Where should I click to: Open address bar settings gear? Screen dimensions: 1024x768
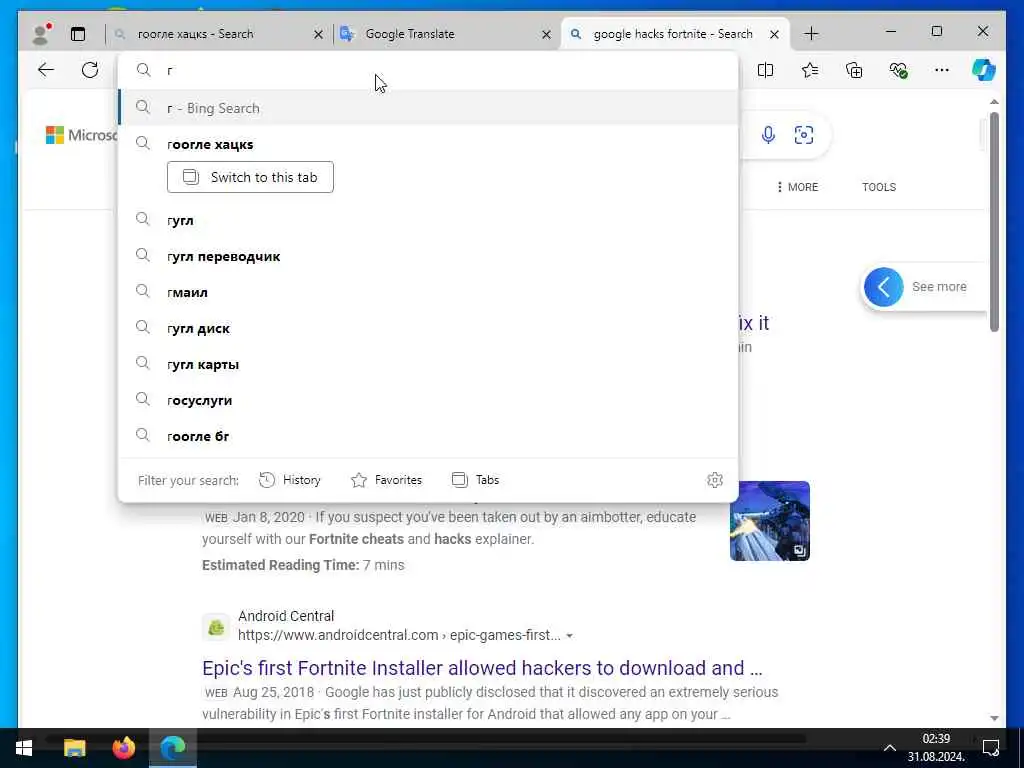(715, 480)
